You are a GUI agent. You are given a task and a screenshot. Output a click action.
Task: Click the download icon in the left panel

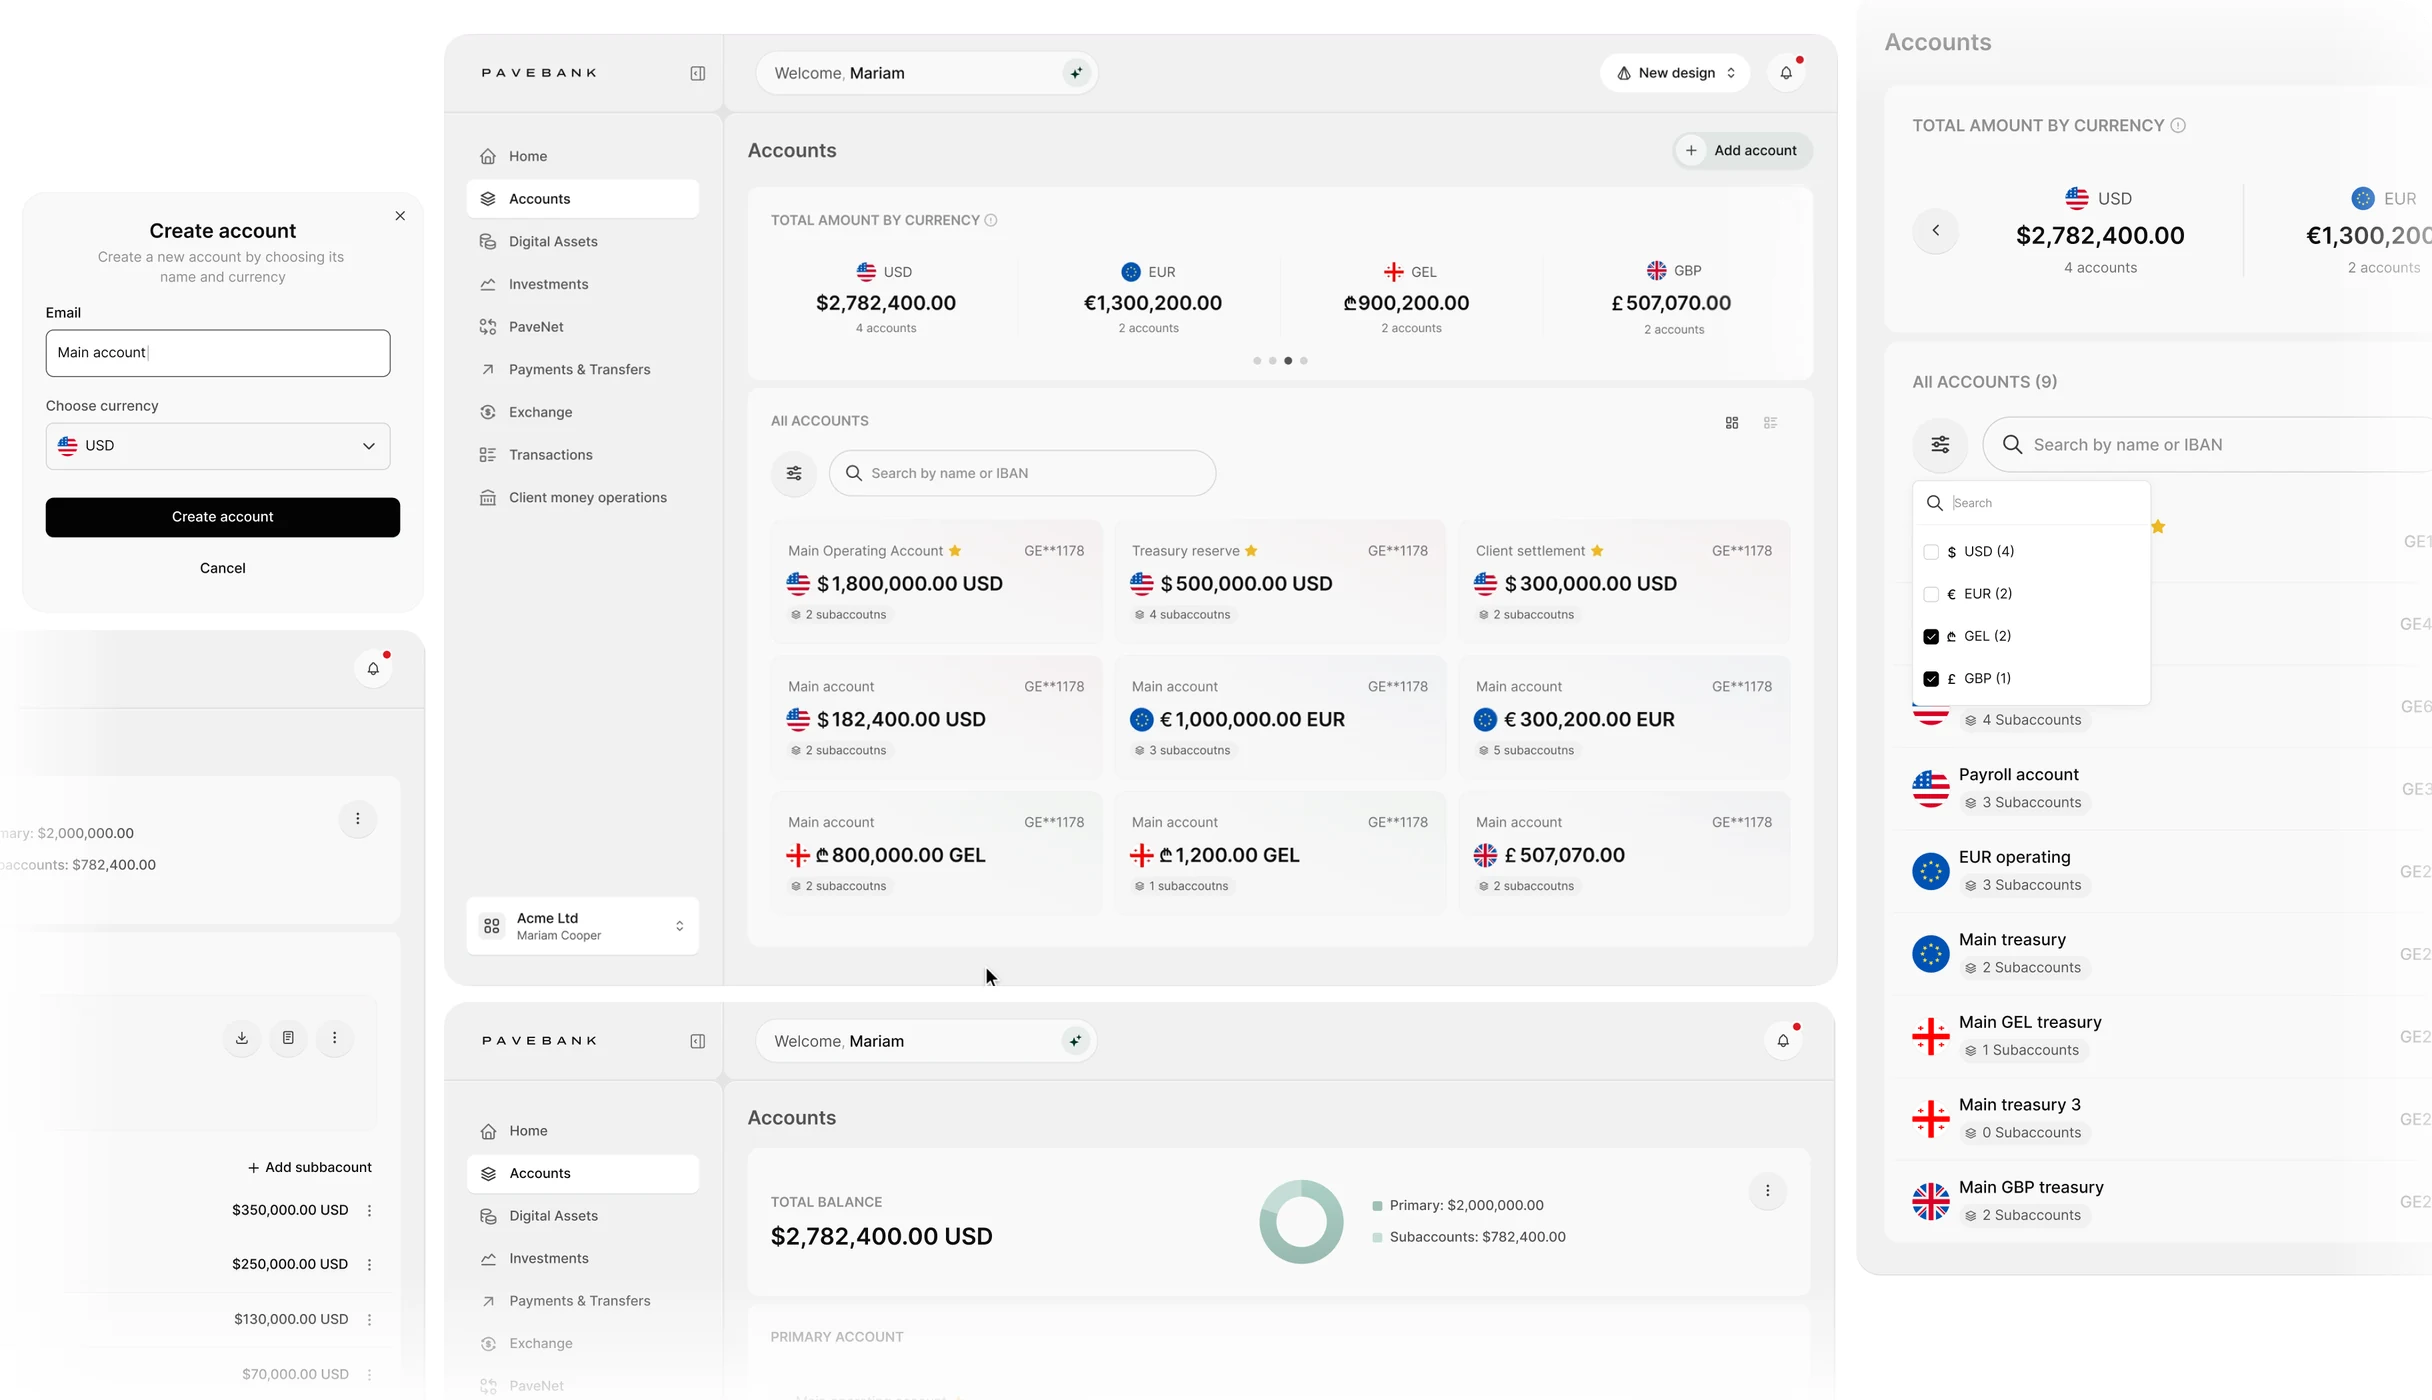[x=242, y=1038]
